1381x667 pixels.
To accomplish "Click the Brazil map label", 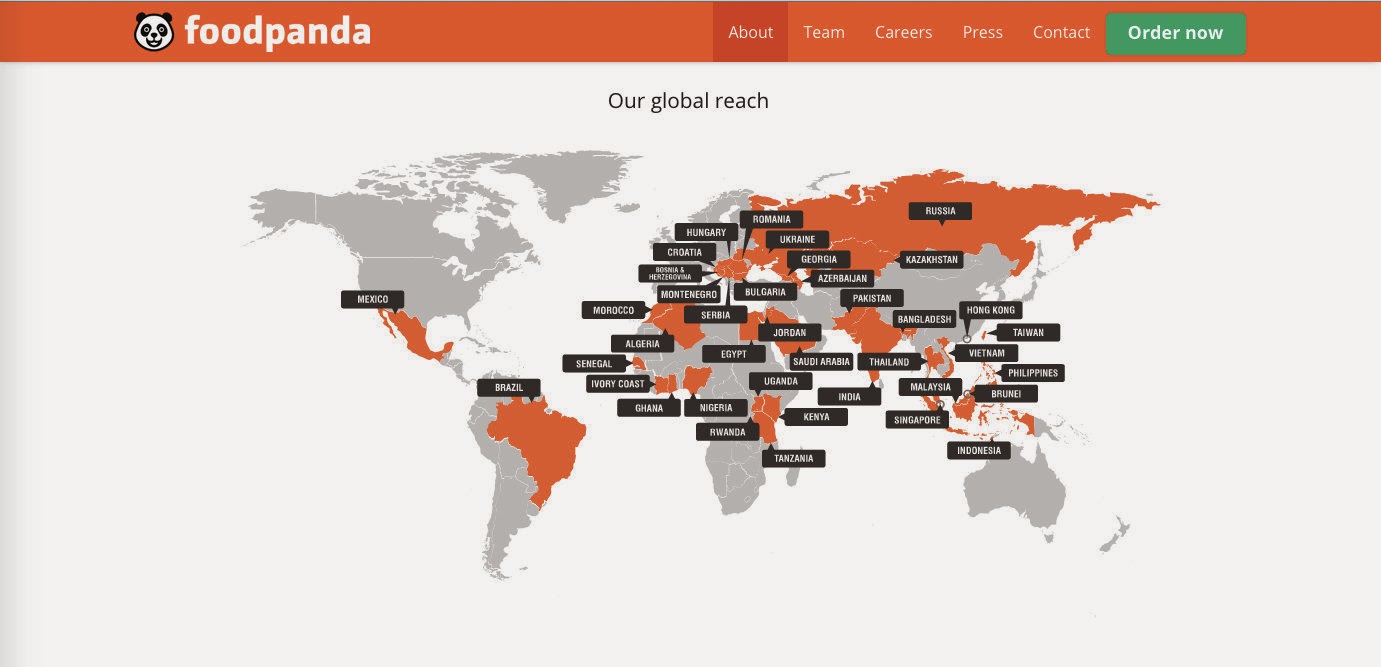I will click(x=509, y=387).
